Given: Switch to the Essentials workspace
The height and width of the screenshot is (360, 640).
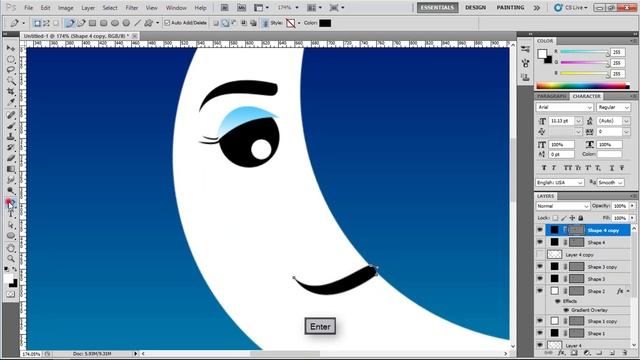Looking at the screenshot, I should pos(437,8).
